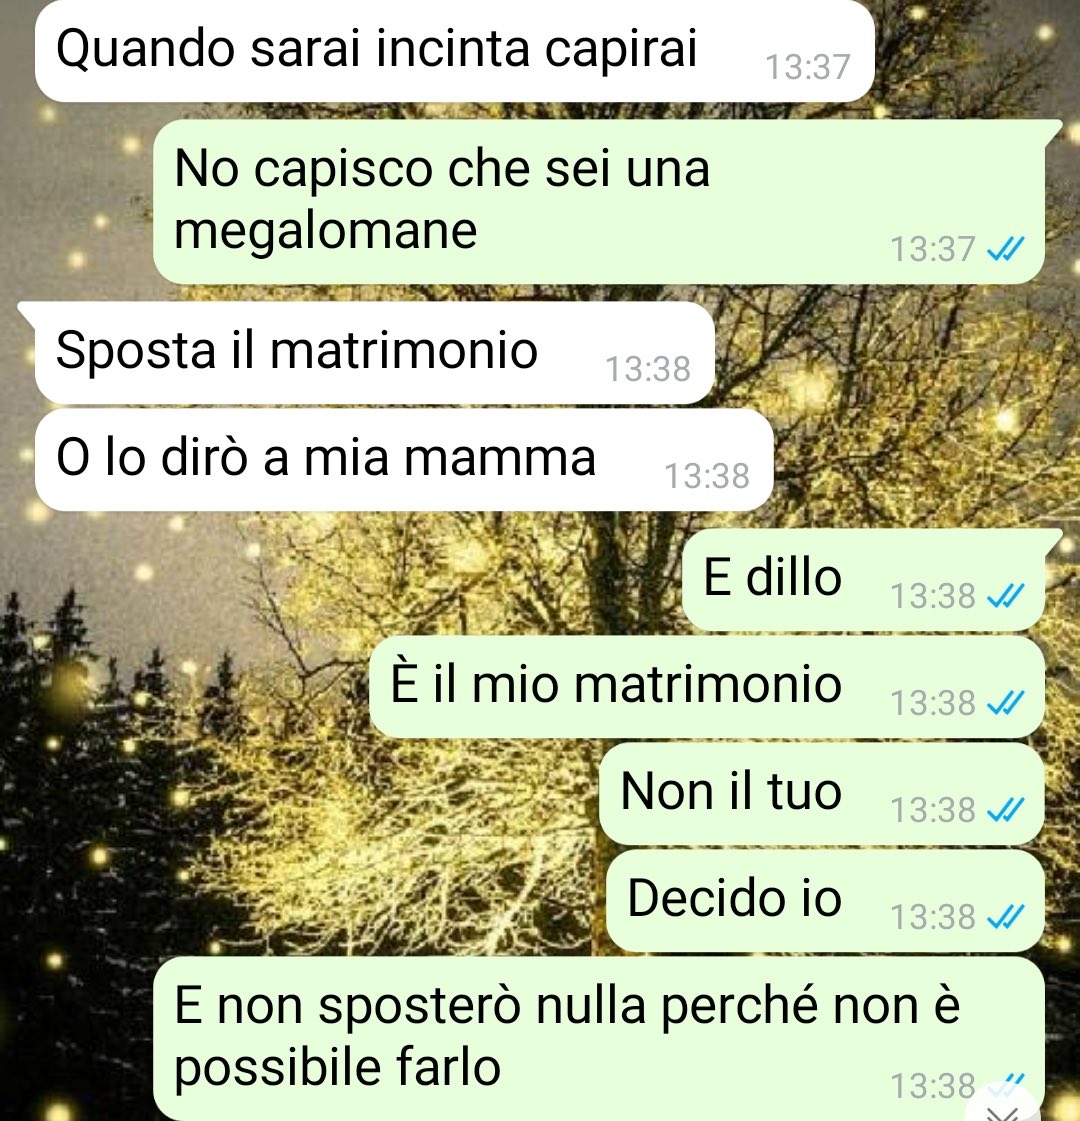Tap the 'È il mio matrimonio' message bubble
Screen dimensions: 1080x1121
(707, 687)
